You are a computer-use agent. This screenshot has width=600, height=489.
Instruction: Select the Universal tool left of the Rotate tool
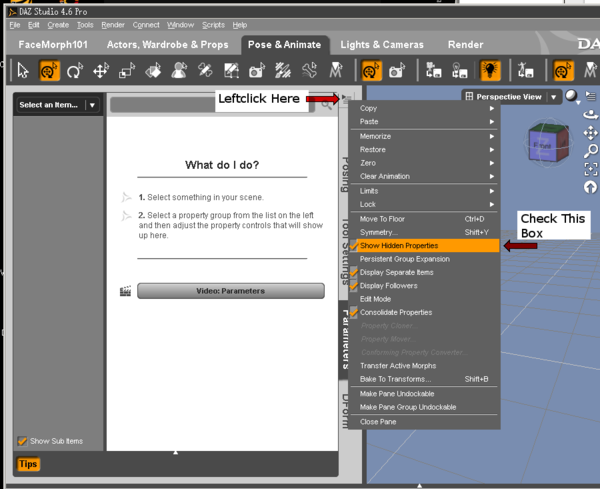49,71
